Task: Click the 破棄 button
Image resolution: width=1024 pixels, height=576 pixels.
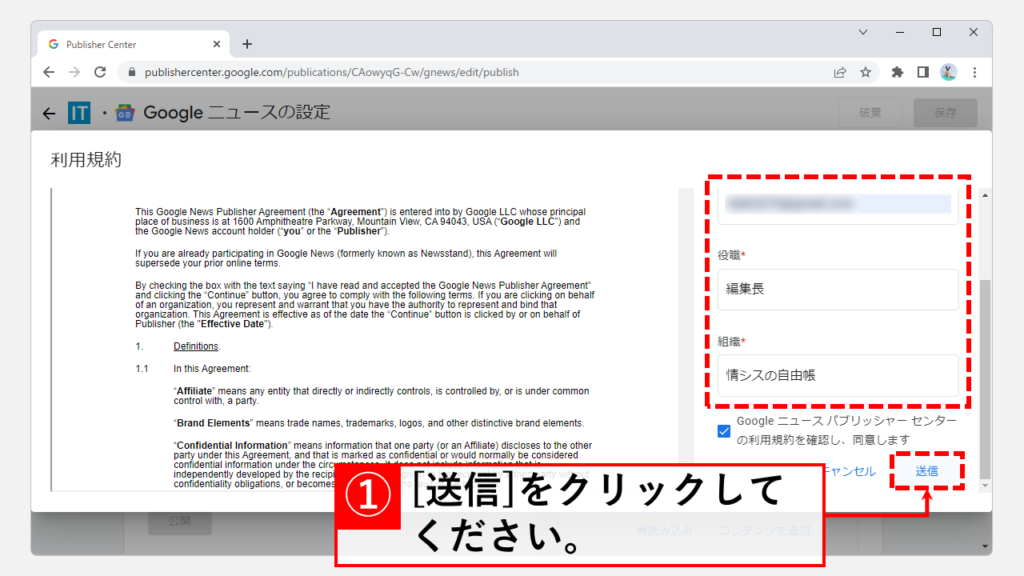Action: tap(870, 112)
